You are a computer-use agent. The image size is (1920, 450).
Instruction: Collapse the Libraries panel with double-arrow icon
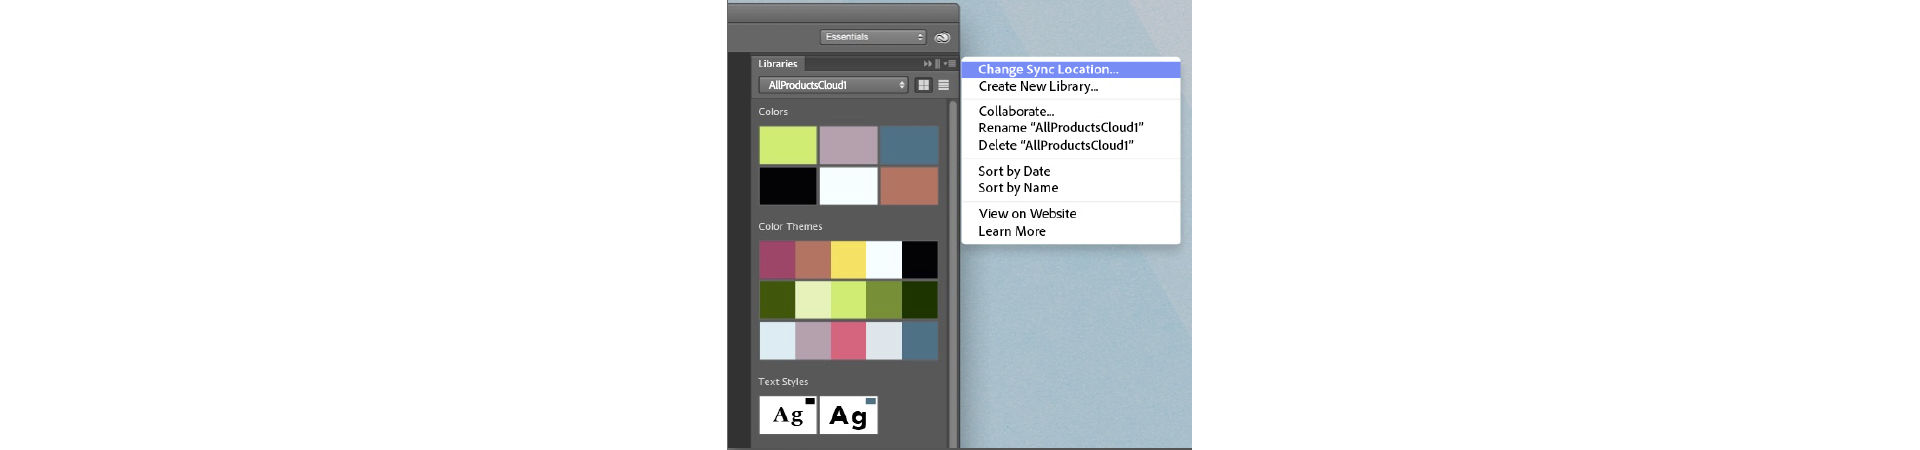coord(927,64)
